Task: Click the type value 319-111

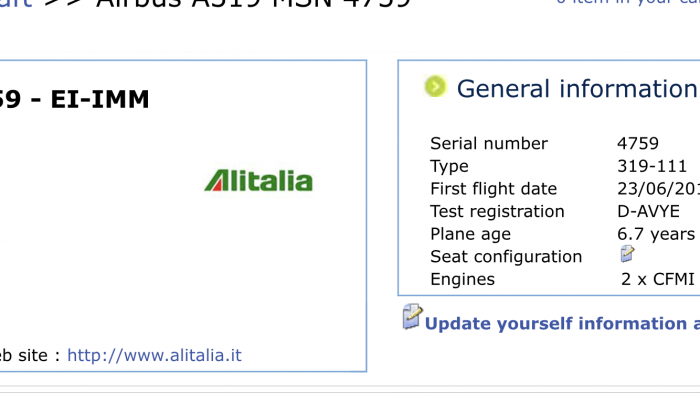Action: 652,166
